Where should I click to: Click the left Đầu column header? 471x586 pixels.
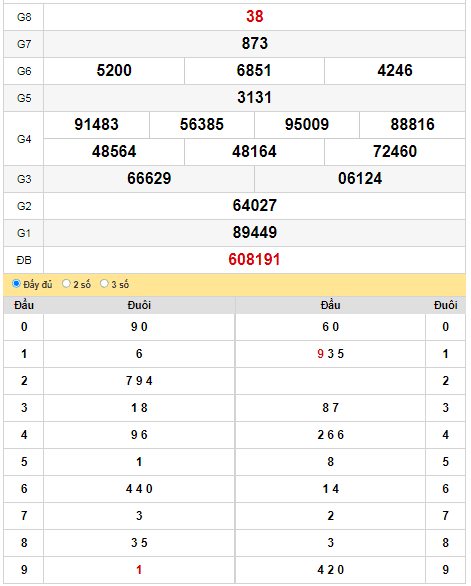(24, 305)
